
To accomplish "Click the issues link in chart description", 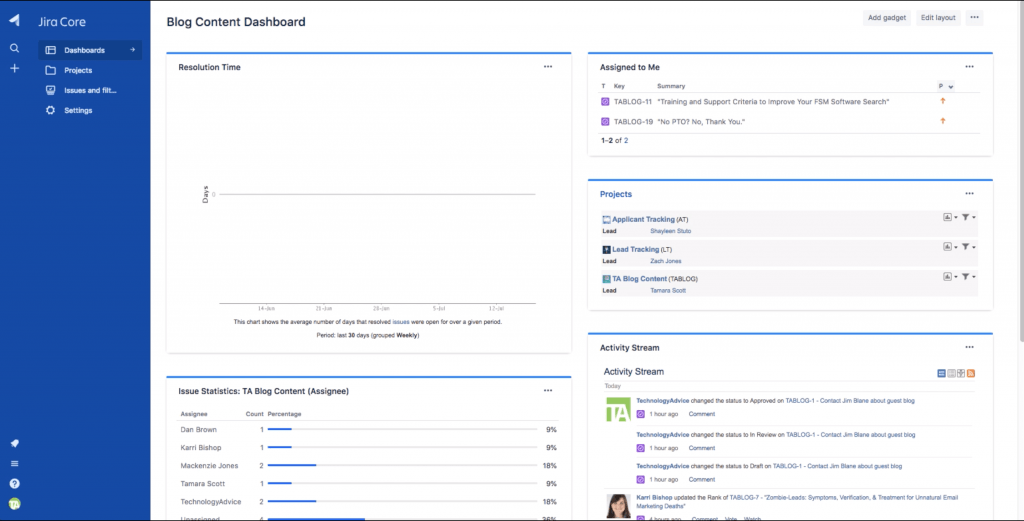I will (400, 322).
